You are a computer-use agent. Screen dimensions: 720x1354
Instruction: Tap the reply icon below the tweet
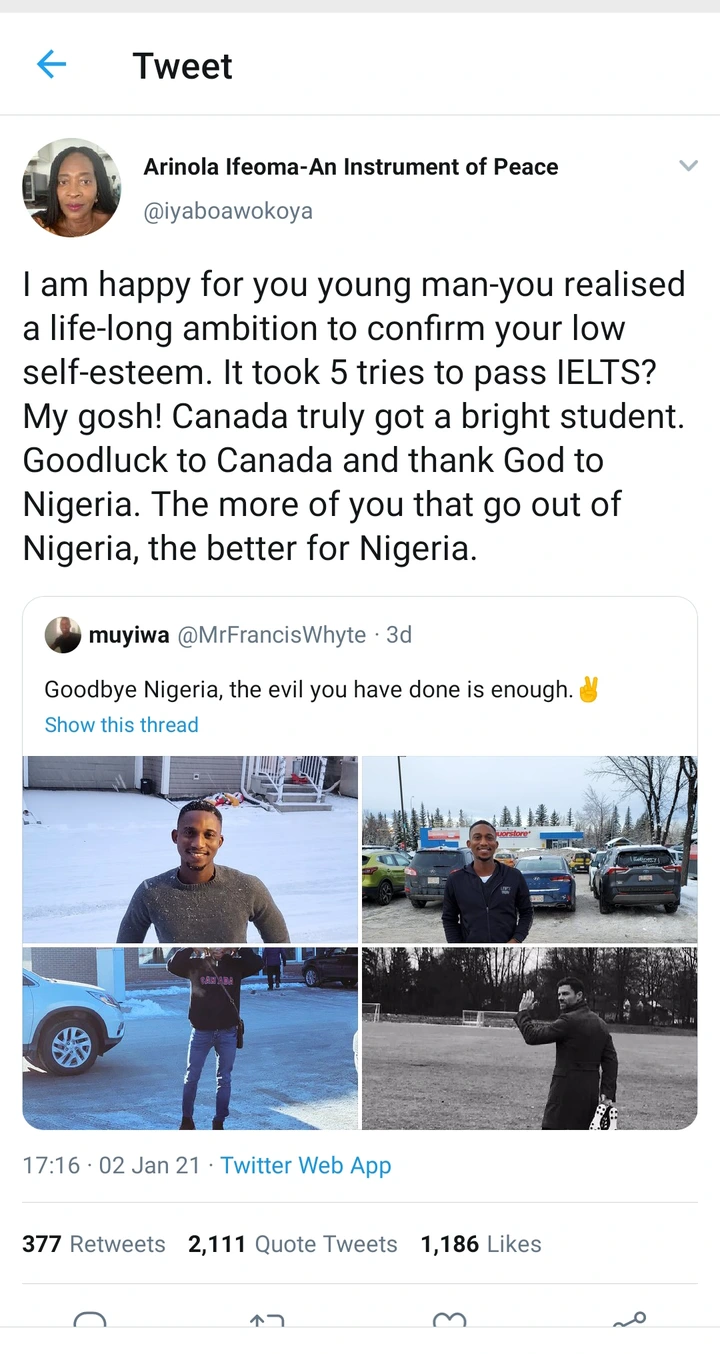(90, 1320)
